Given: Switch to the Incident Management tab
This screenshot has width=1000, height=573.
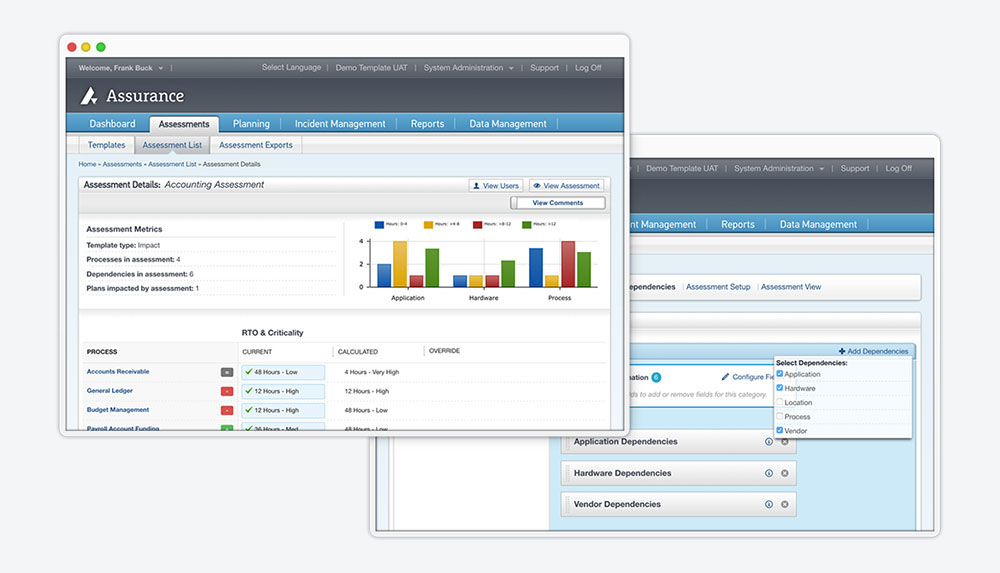Looking at the screenshot, I should click(340, 124).
